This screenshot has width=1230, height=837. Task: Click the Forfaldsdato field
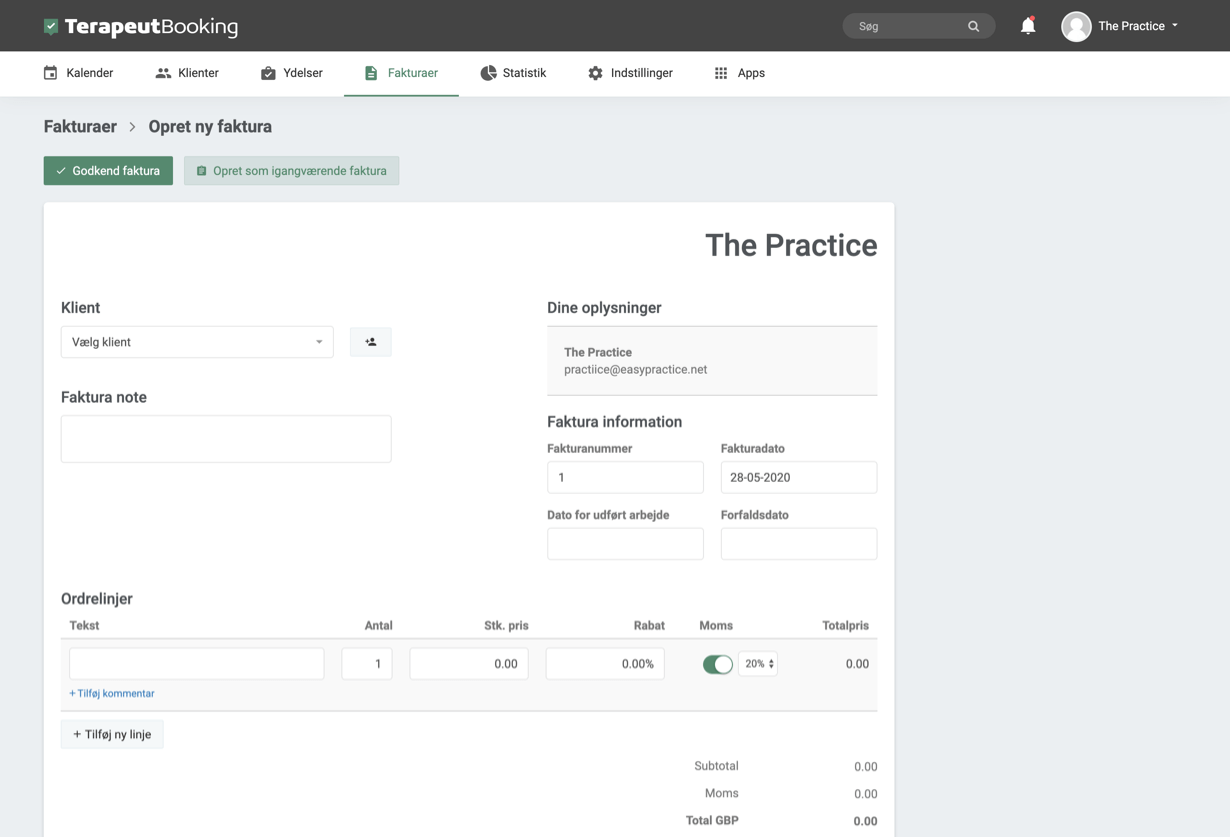coord(799,544)
